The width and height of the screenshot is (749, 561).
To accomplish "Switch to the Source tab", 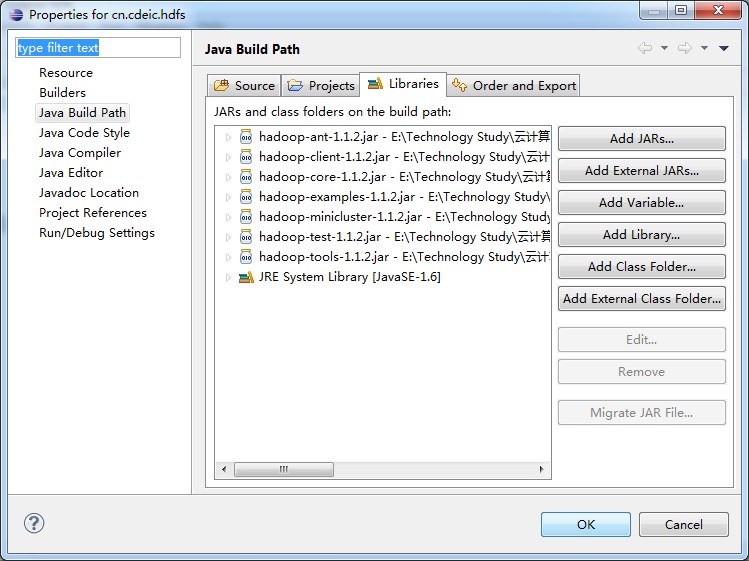I will click(x=244, y=85).
